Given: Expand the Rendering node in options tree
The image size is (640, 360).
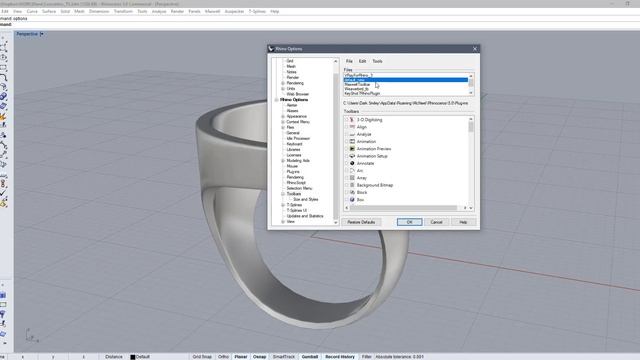Looking at the screenshot, I should coord(283,83).
